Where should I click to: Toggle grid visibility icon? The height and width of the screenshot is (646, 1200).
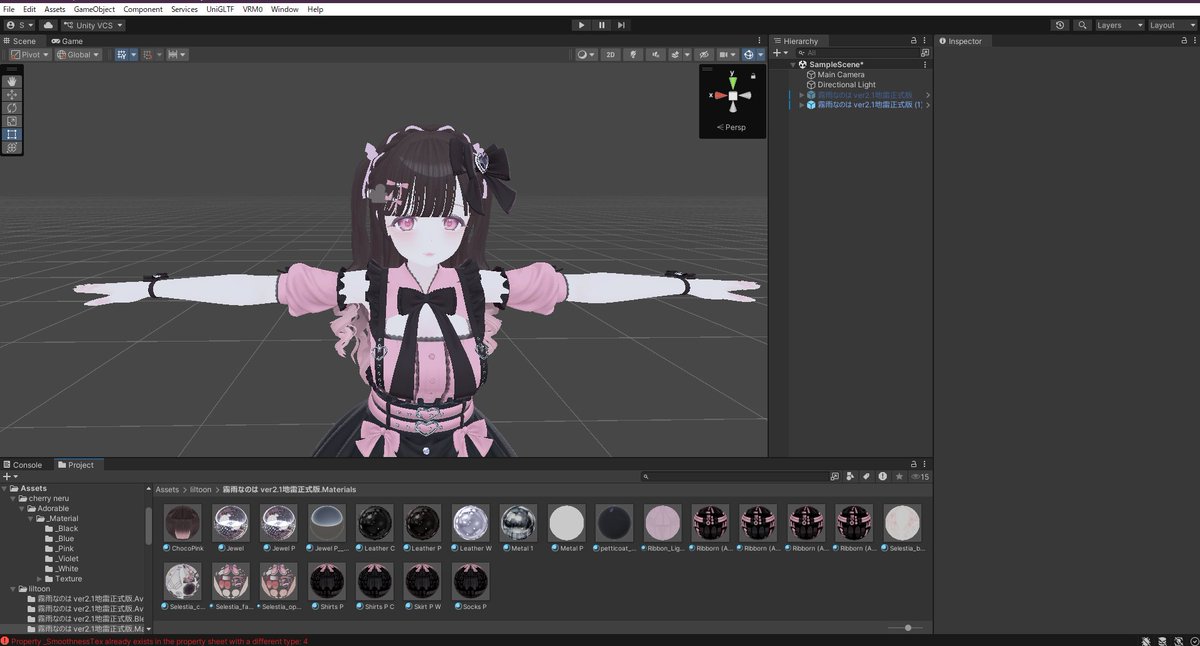click(x=122, y=55)
